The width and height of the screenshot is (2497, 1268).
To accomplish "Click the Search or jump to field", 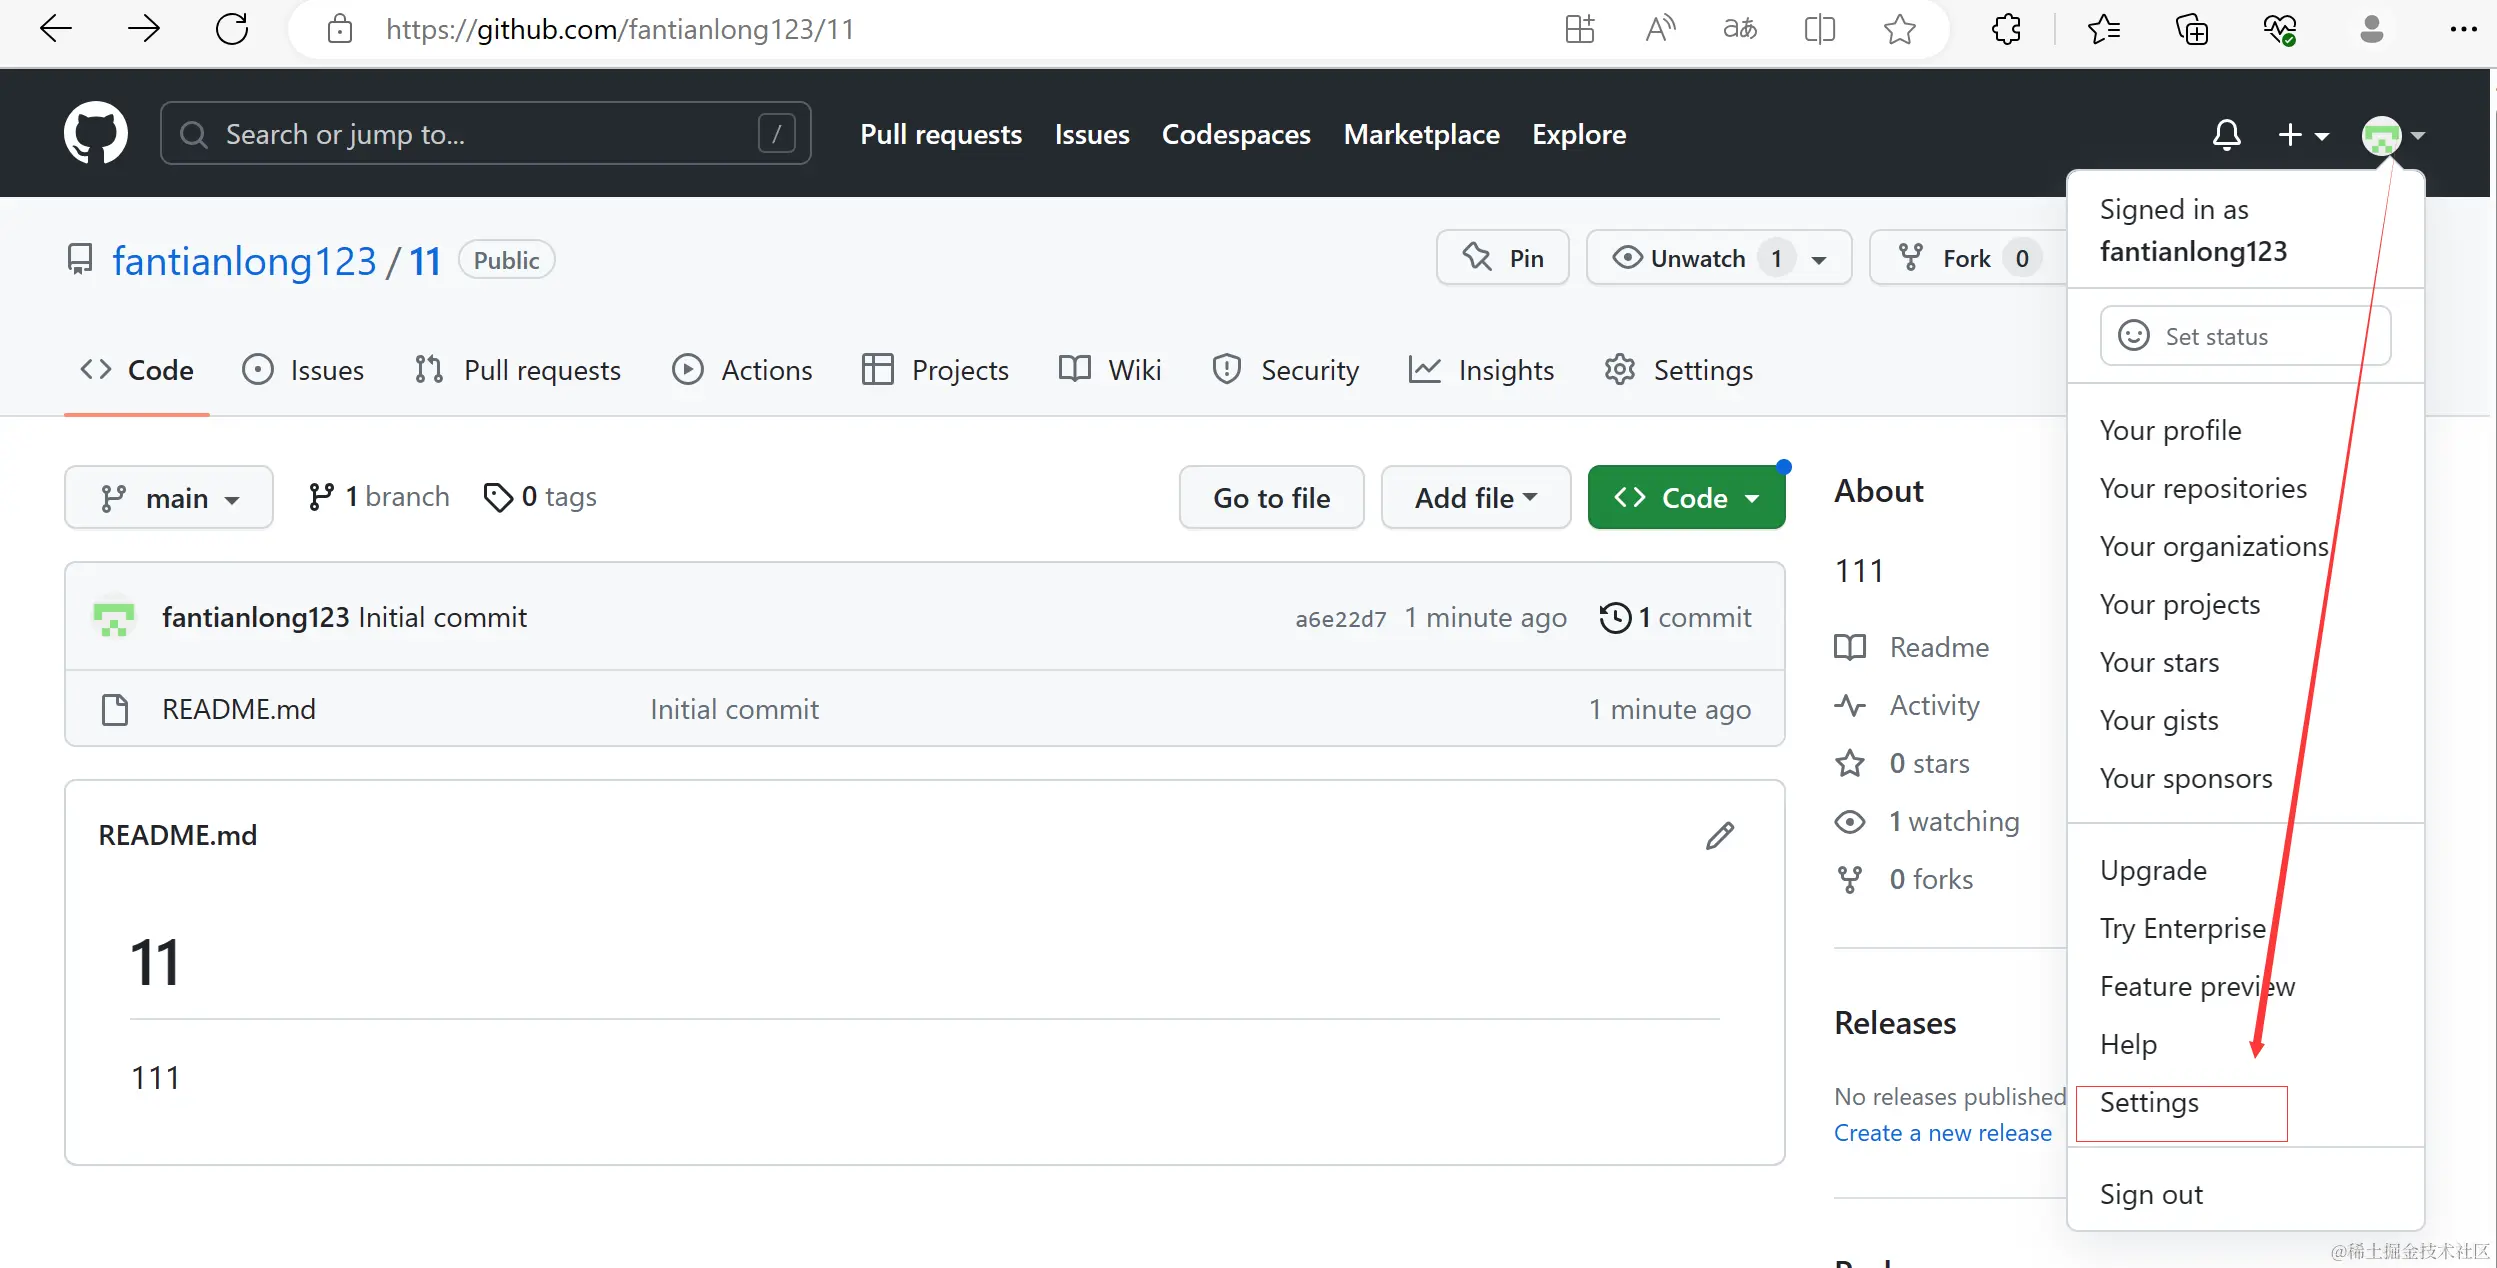I will (485, 134).
